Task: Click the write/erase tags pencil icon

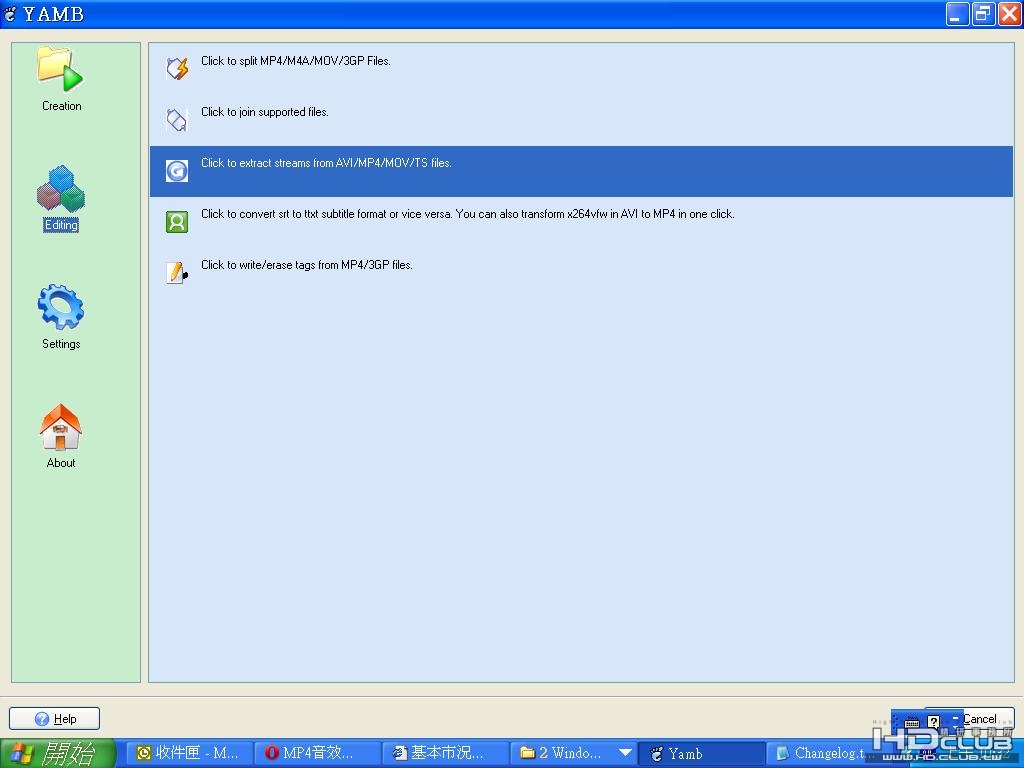Action: click(177, 272)
